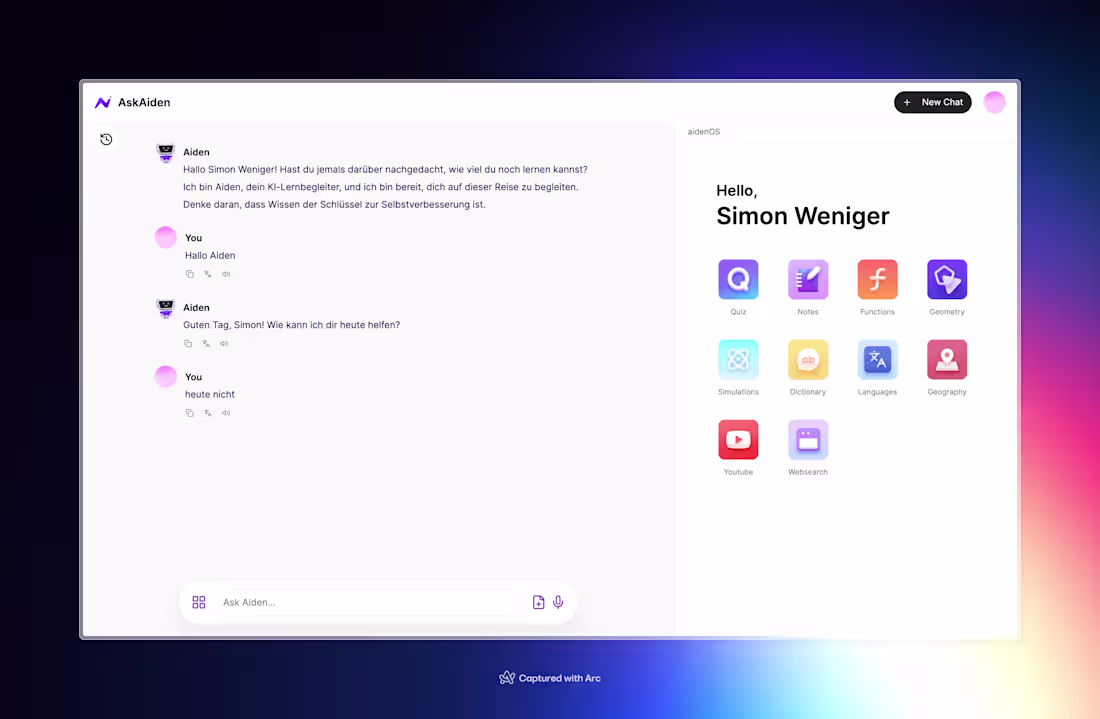Launch the Websearch tool

point(807,440)
